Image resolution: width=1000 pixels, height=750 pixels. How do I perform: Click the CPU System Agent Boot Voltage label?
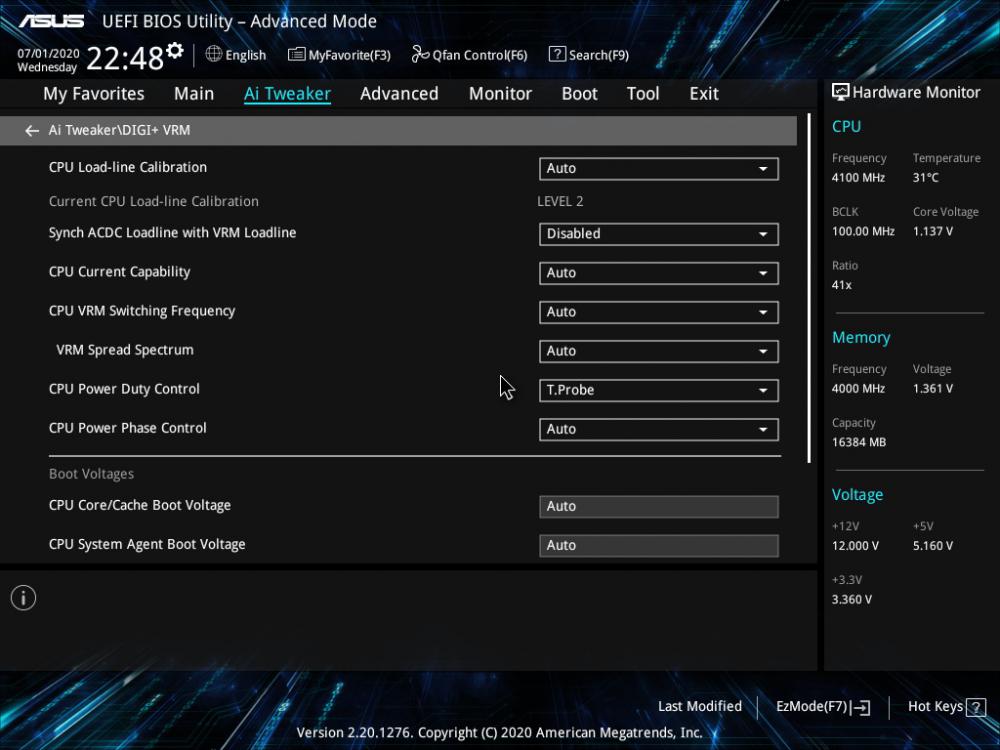(147, 545)
